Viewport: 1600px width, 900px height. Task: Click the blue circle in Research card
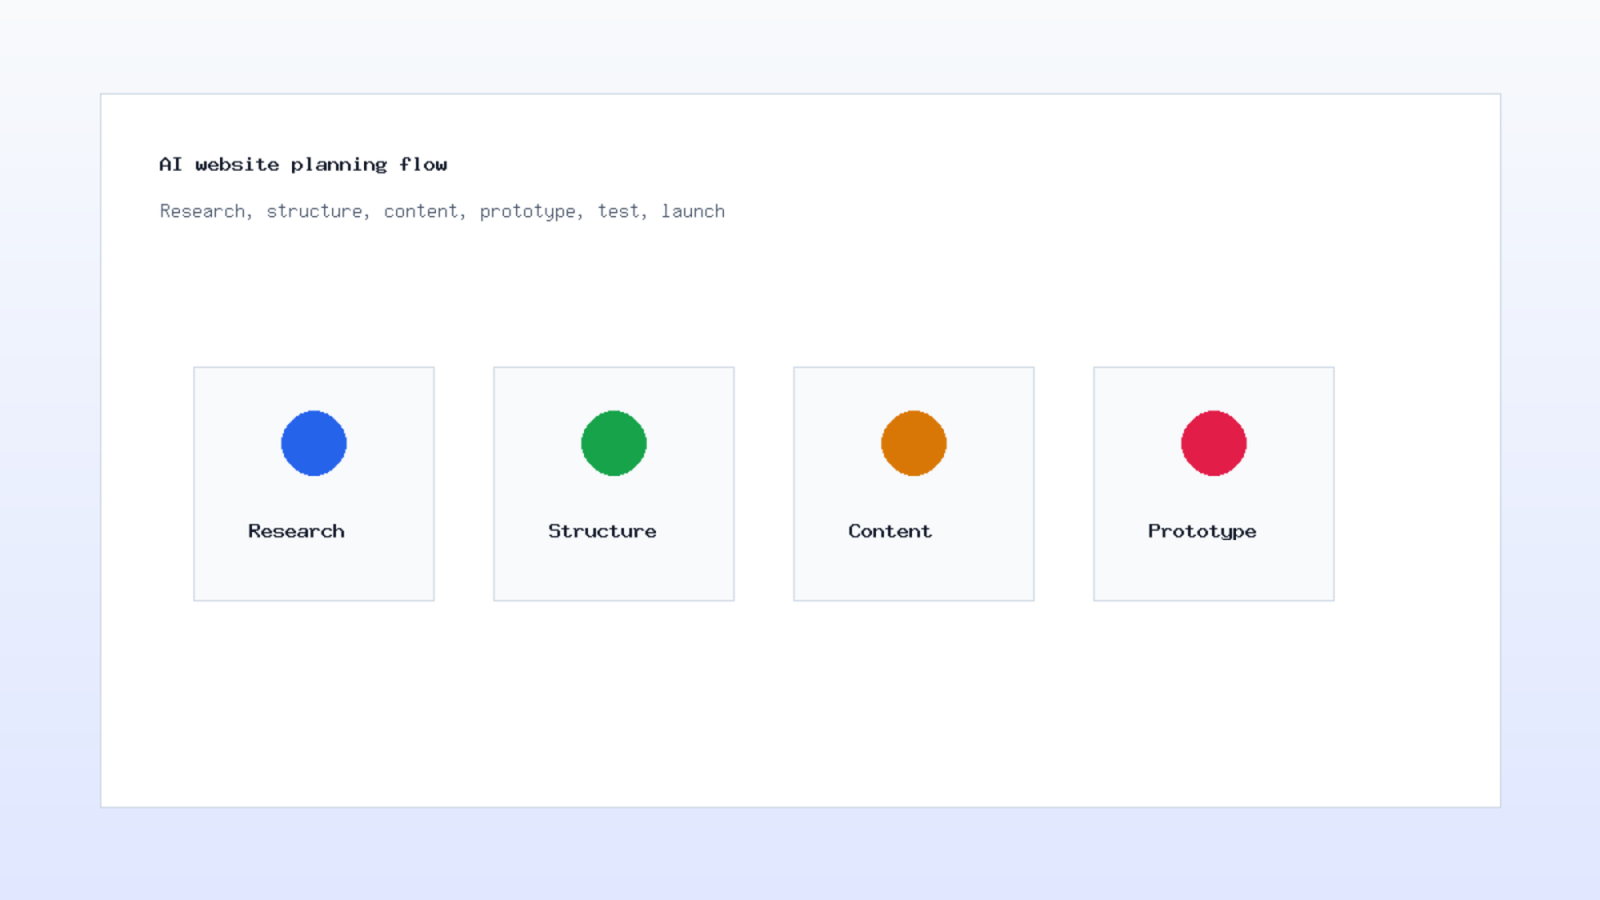tap(314, 443)
